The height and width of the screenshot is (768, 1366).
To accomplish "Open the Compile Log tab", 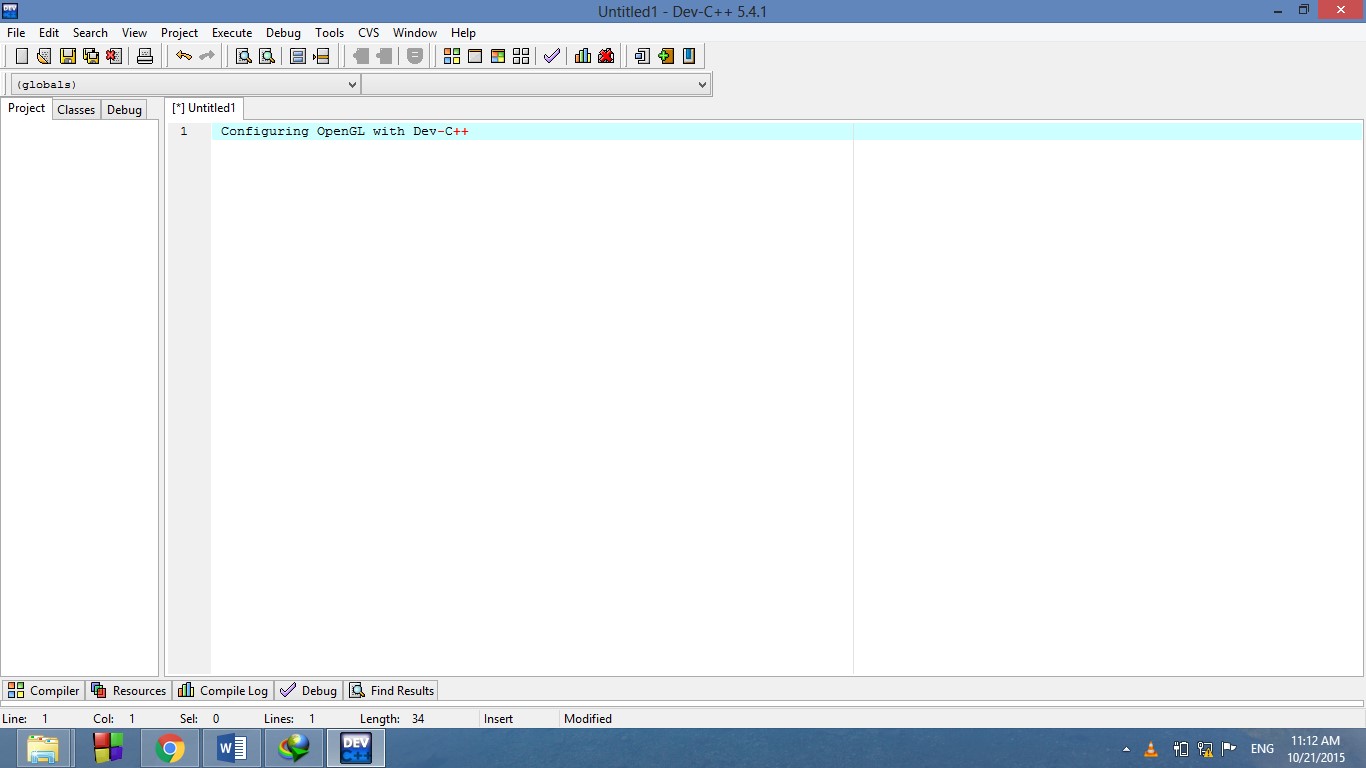I will coord(223,691).
